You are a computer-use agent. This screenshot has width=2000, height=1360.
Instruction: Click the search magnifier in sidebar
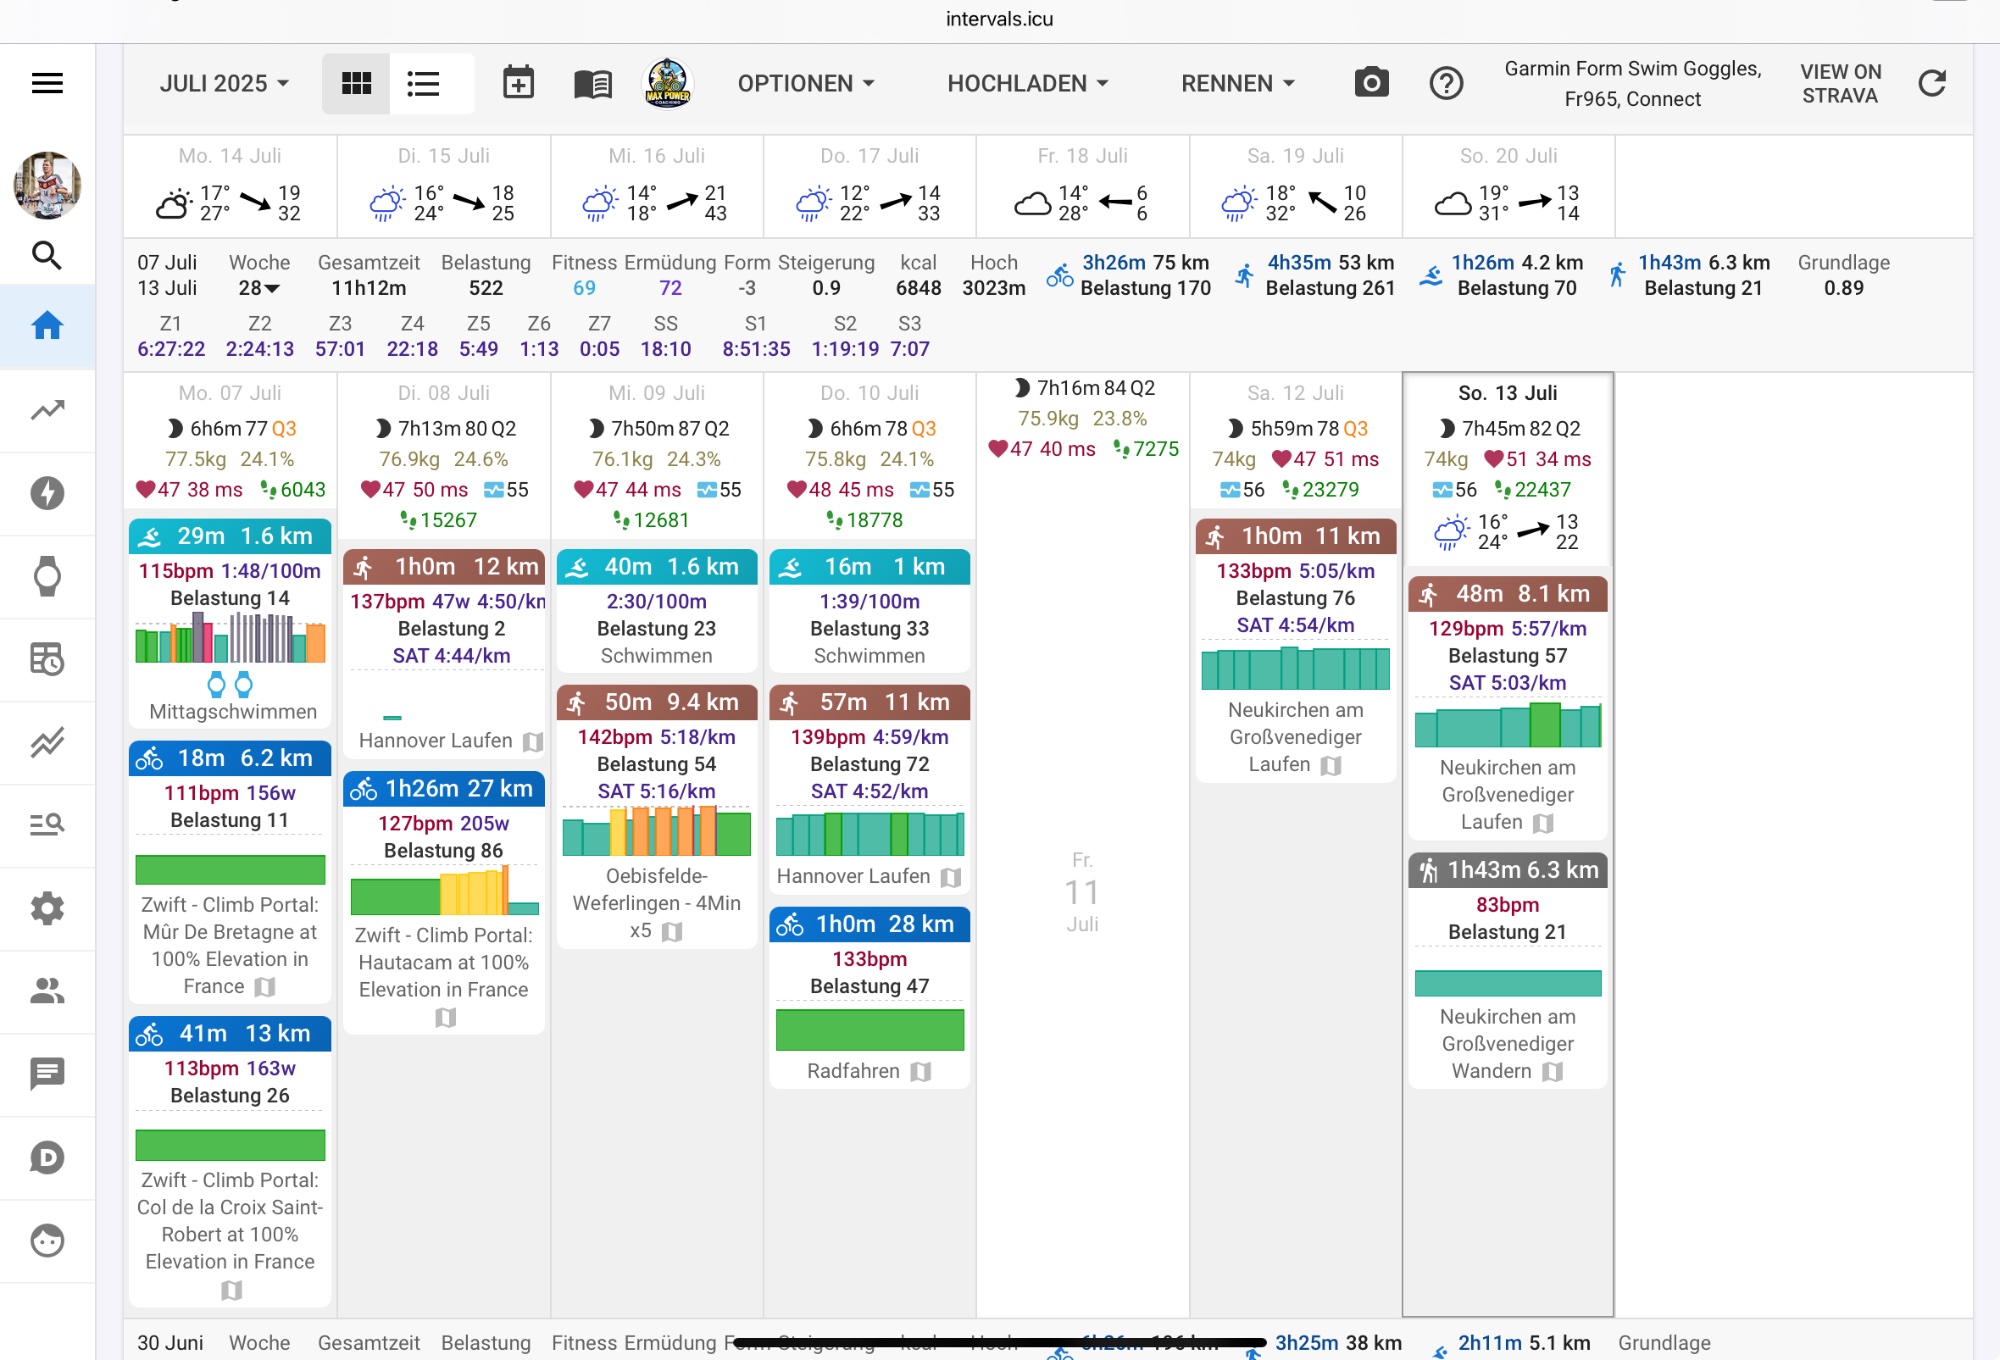click(47, 256)
